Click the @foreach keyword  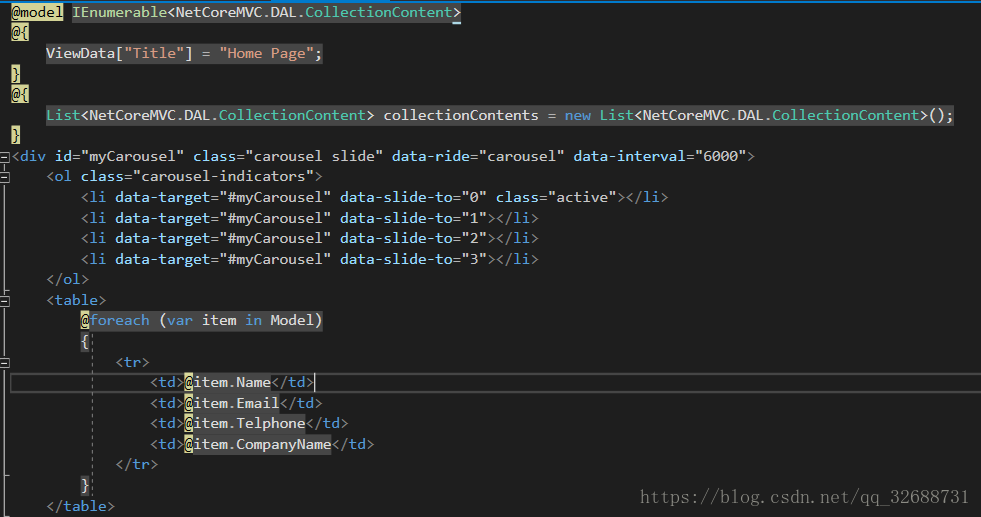click(x=115, y=320)
